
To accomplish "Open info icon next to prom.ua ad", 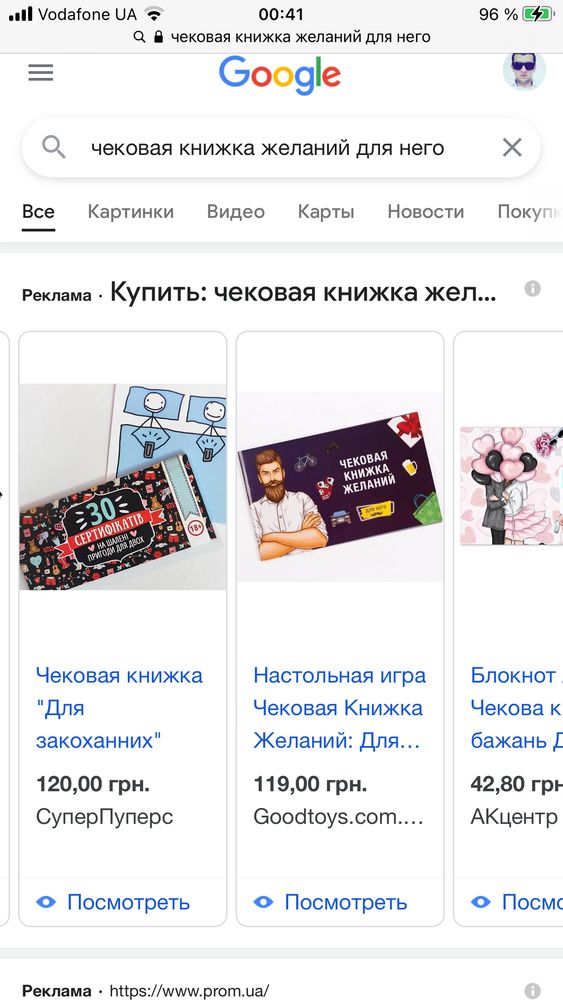I will click(532, 990).
